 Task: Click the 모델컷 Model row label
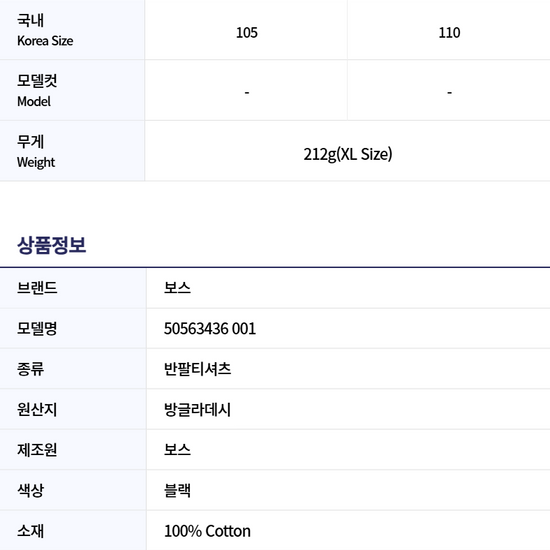click(37, 91)
